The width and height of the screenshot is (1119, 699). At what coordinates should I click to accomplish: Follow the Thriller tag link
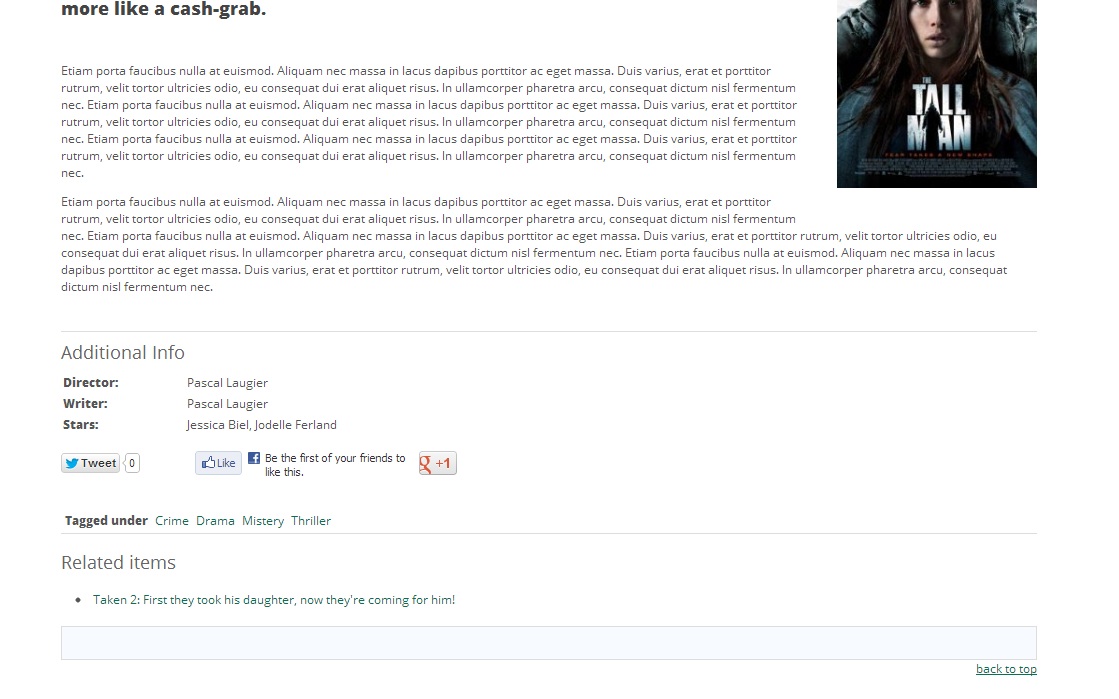tap(311, 521)
